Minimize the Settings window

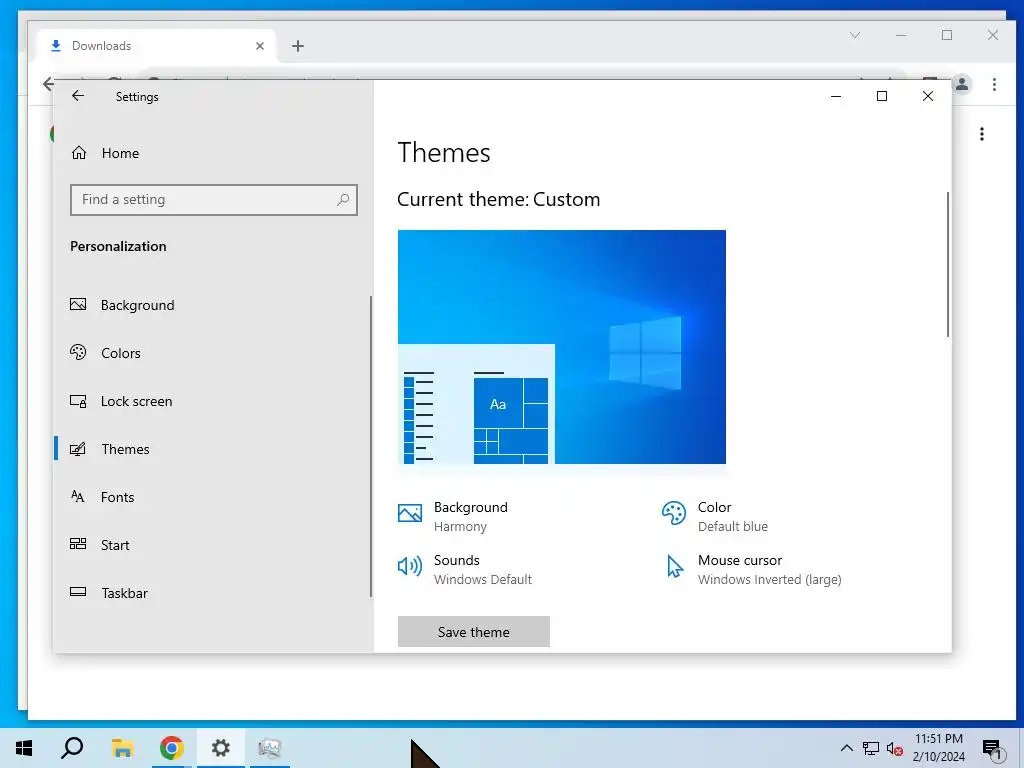836,96
